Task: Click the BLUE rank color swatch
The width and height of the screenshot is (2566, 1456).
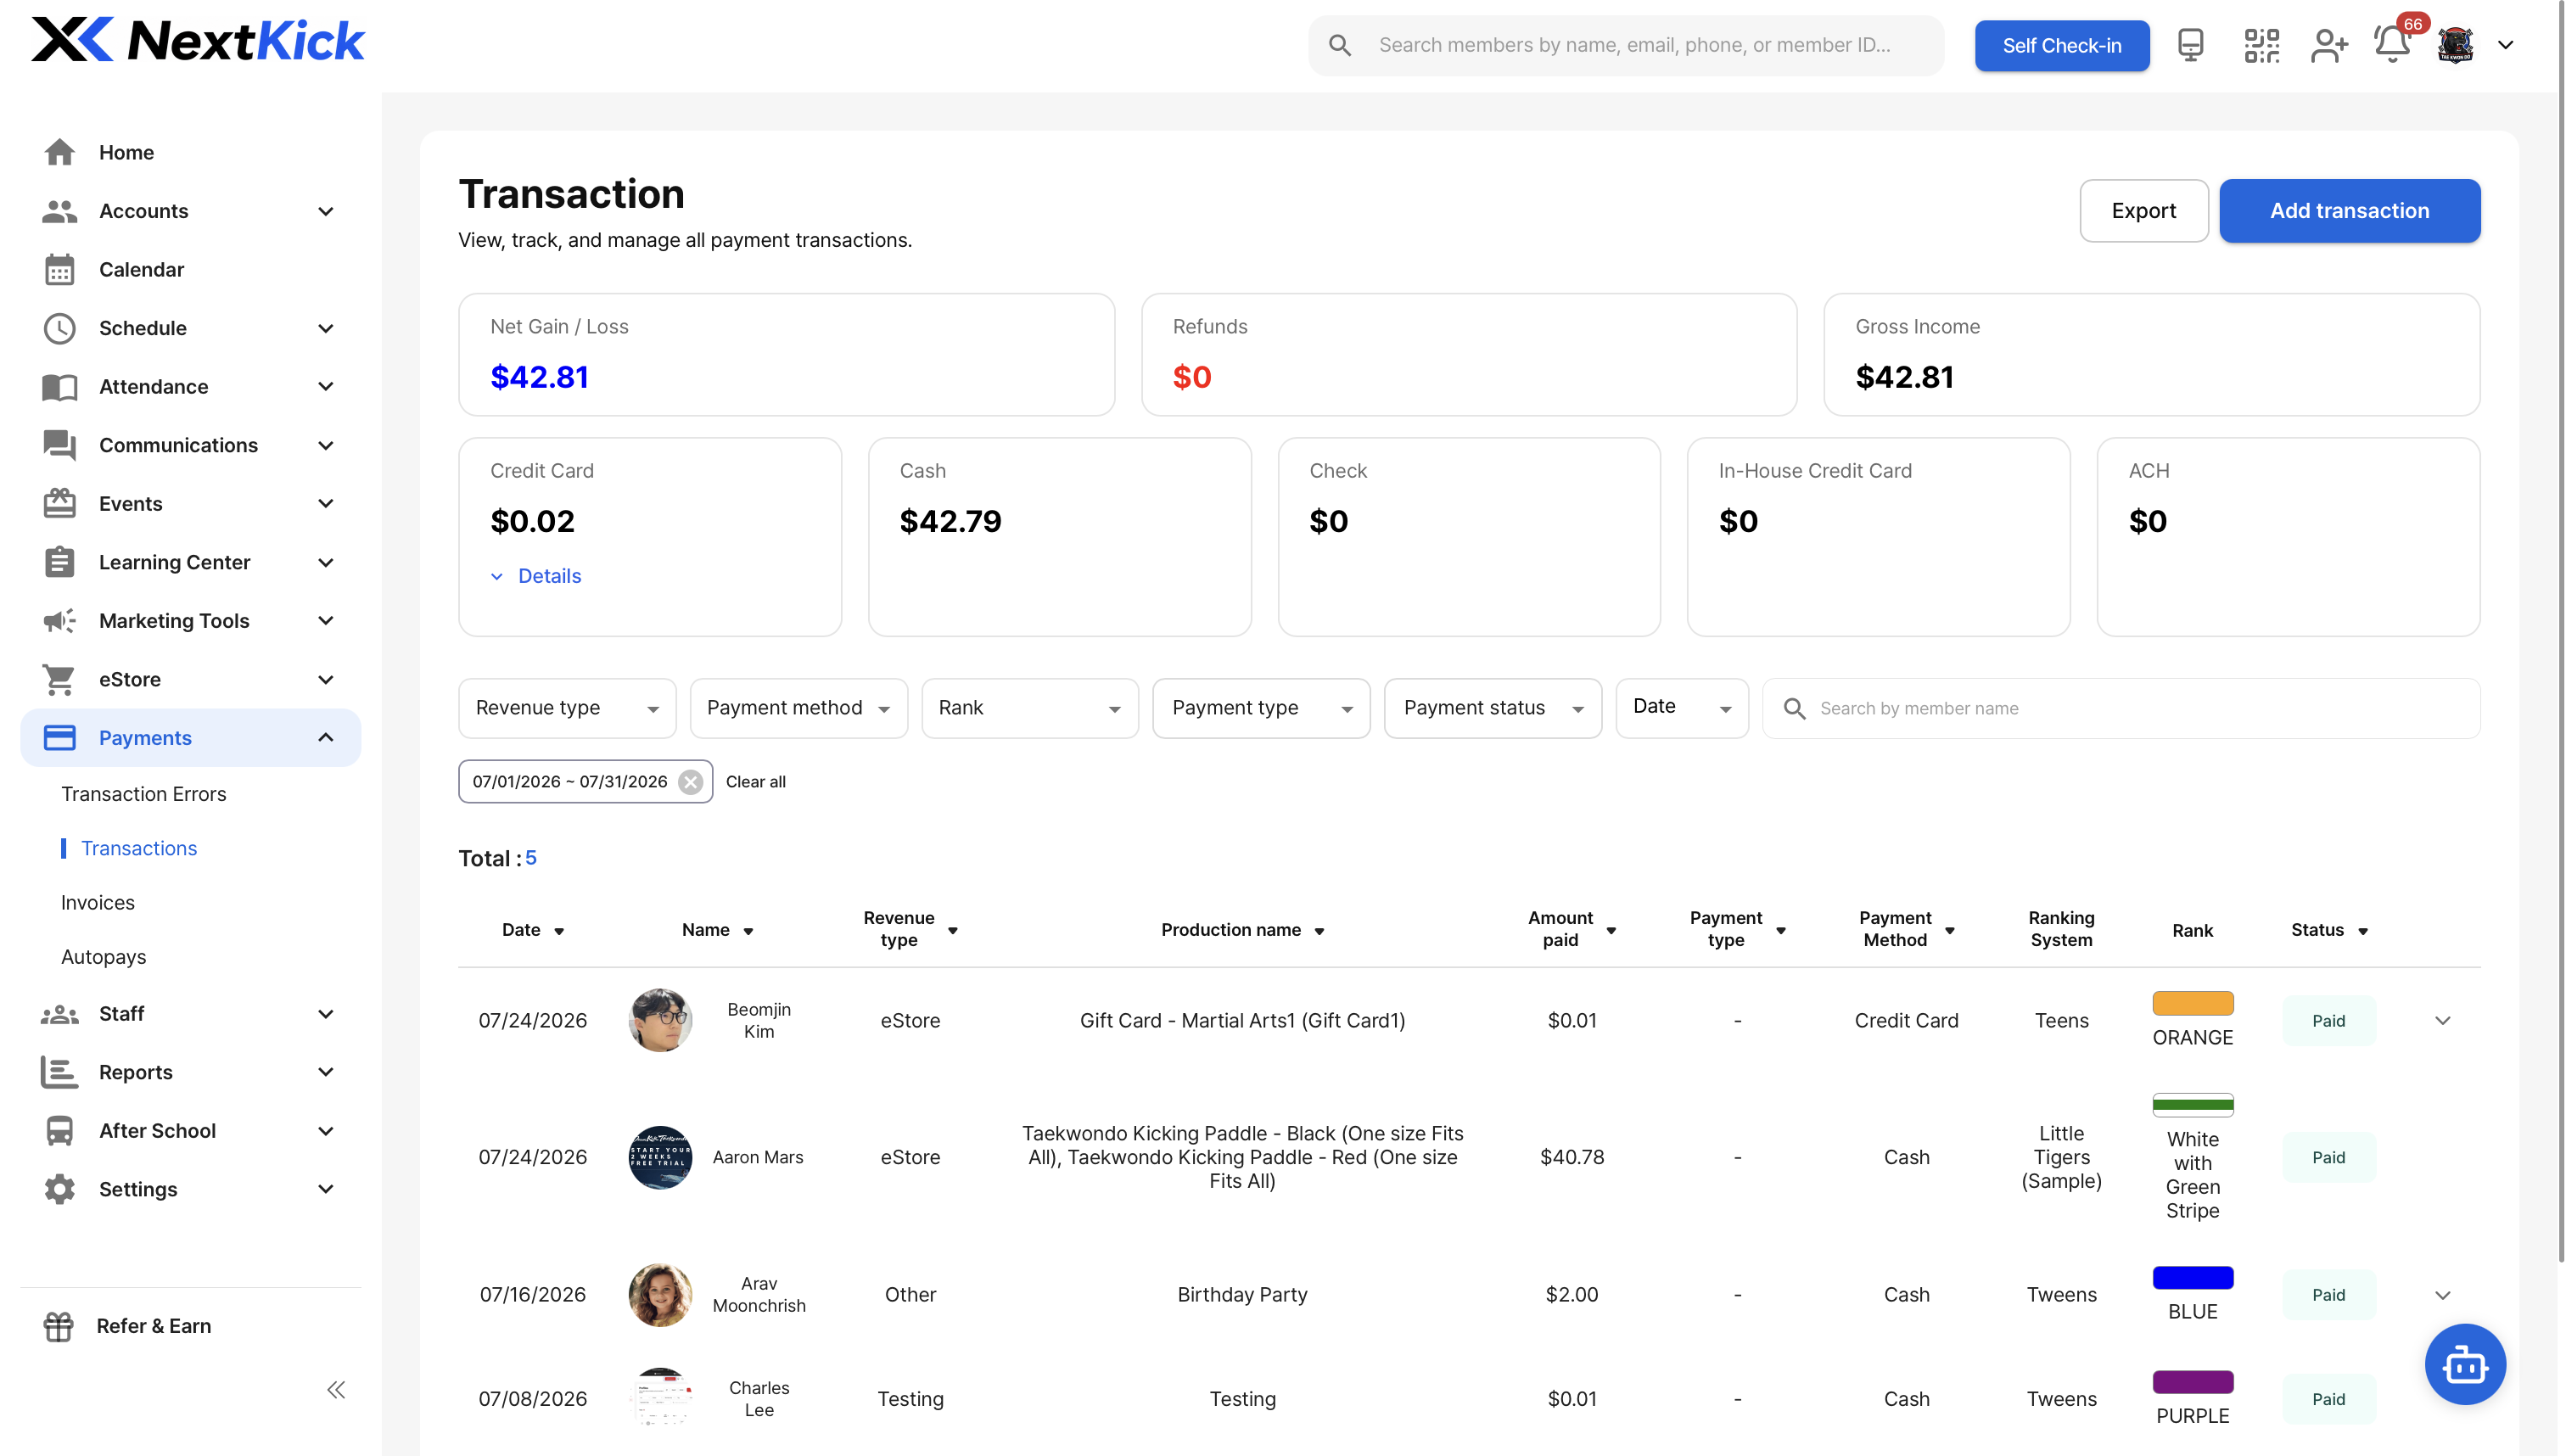Action: [x=2192, y=1277]
